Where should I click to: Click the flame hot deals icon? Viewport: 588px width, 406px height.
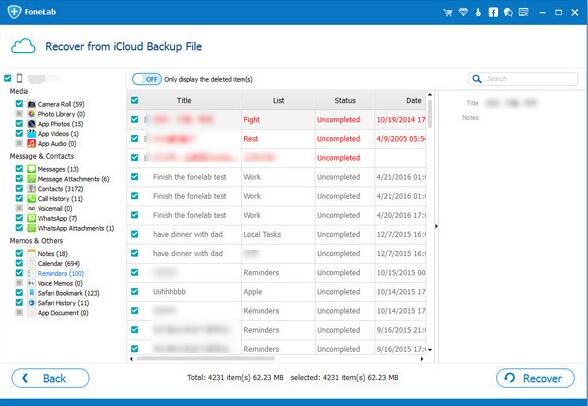click(x=478, y=12)
